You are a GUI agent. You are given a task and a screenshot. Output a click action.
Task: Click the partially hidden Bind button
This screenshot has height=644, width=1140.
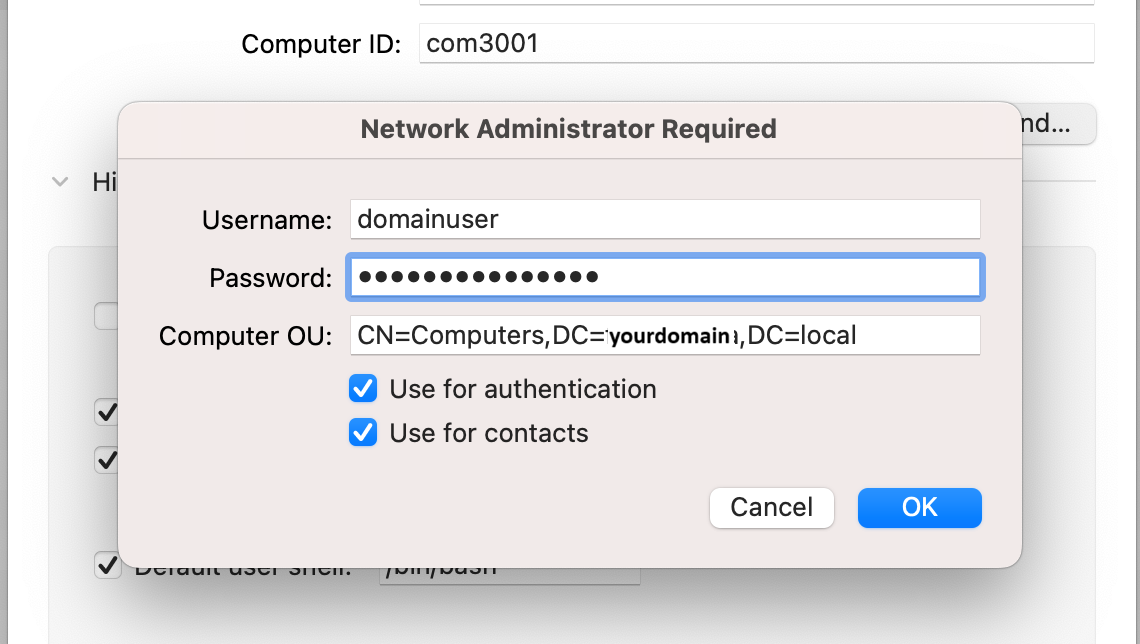coord(1059,124)
